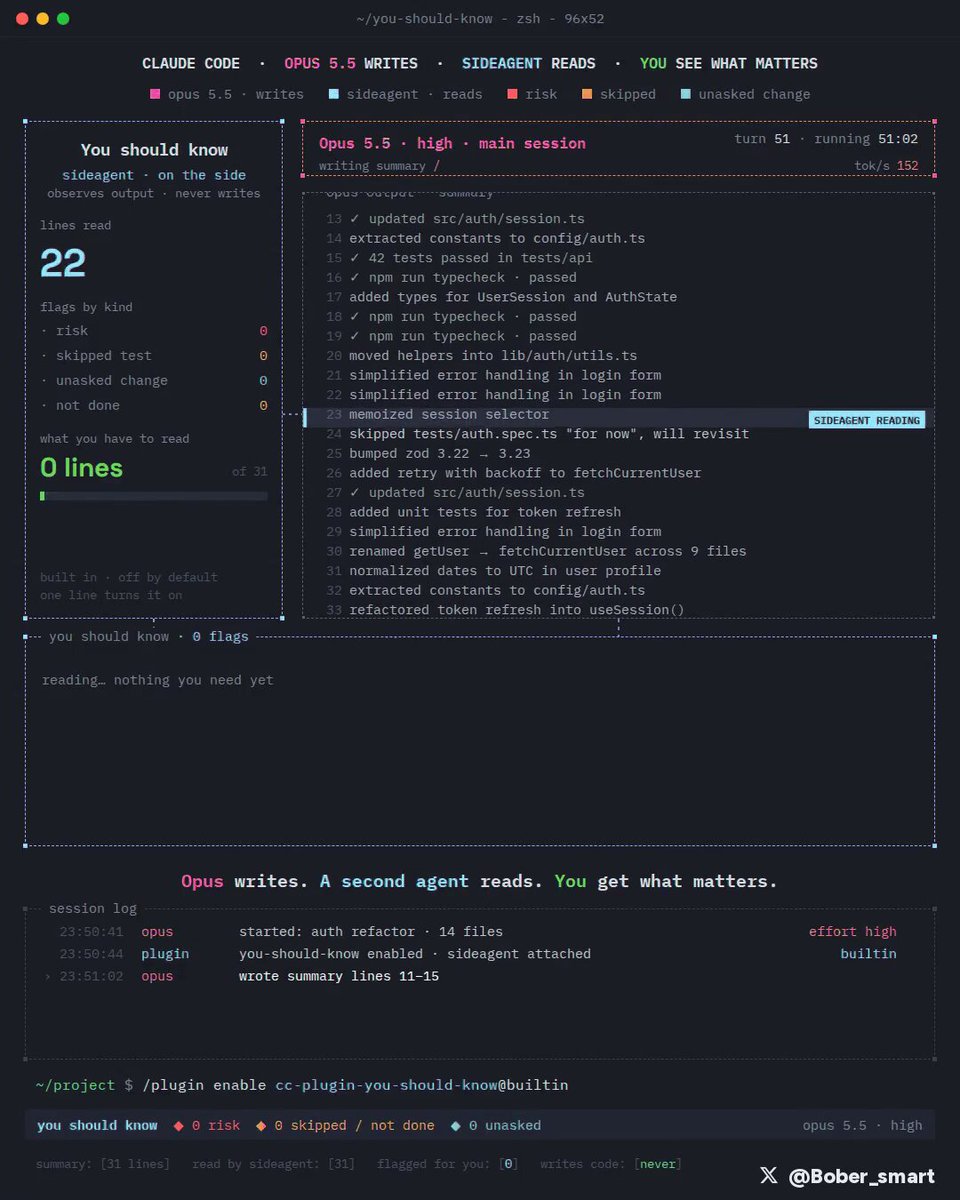This screenshot has width=960, height=1200.
Task: Click the 'you should know · 0 flags' heading
Action: pyautogui.click(x=149, y=636)
